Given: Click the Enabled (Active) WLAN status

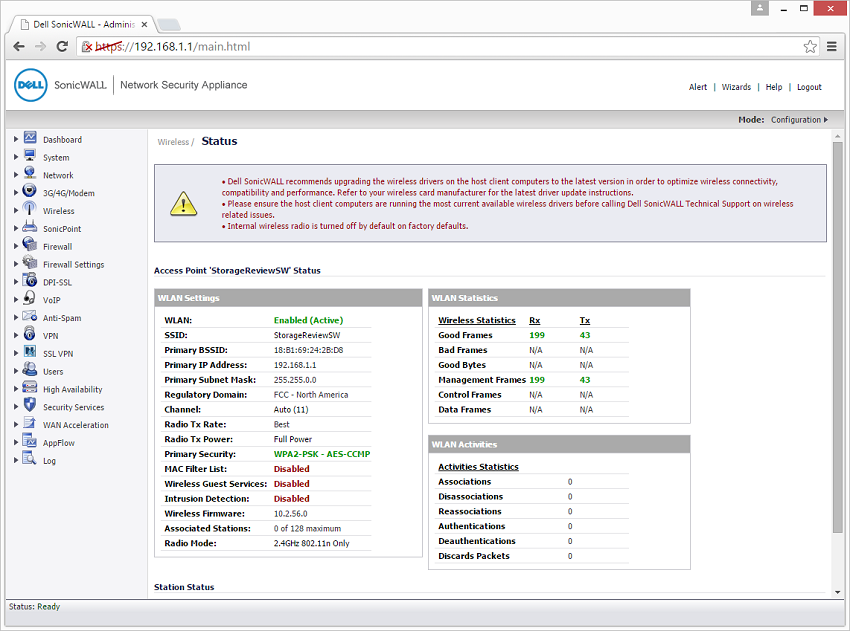Looking at the screenshot, I should [308, 320].
